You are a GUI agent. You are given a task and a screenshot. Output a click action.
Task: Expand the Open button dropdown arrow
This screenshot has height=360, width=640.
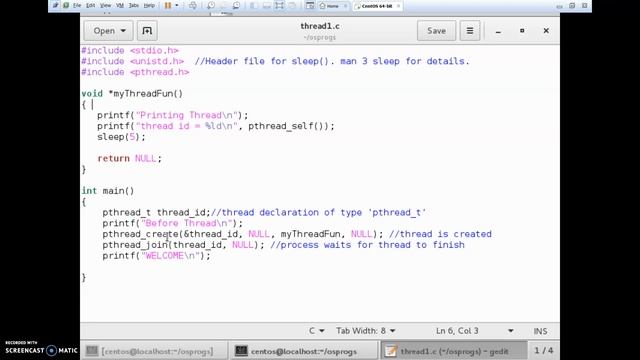point(123,31)
